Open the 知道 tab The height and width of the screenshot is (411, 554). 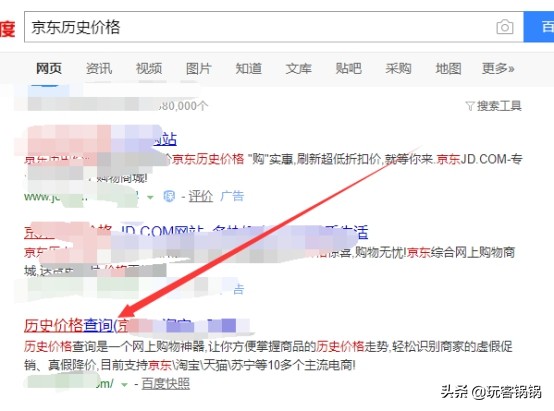click(249, 68)
